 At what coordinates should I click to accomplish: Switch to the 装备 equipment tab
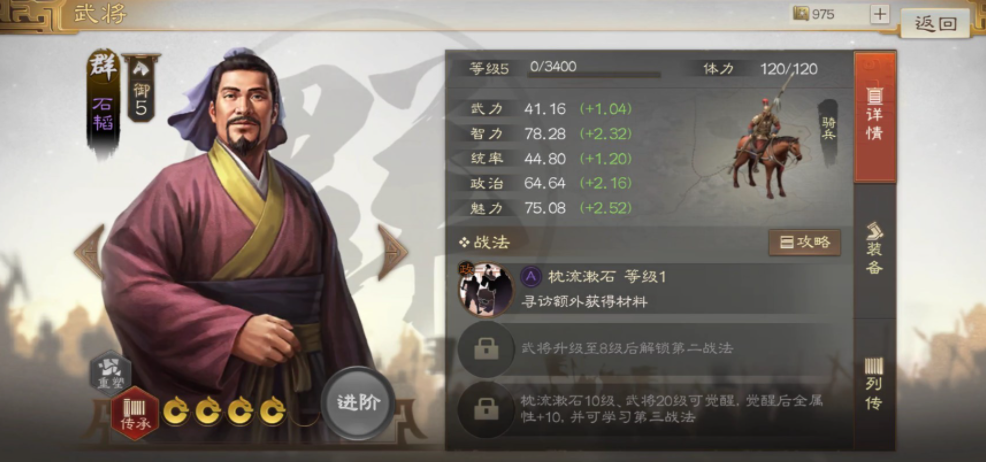coord(875,250)
